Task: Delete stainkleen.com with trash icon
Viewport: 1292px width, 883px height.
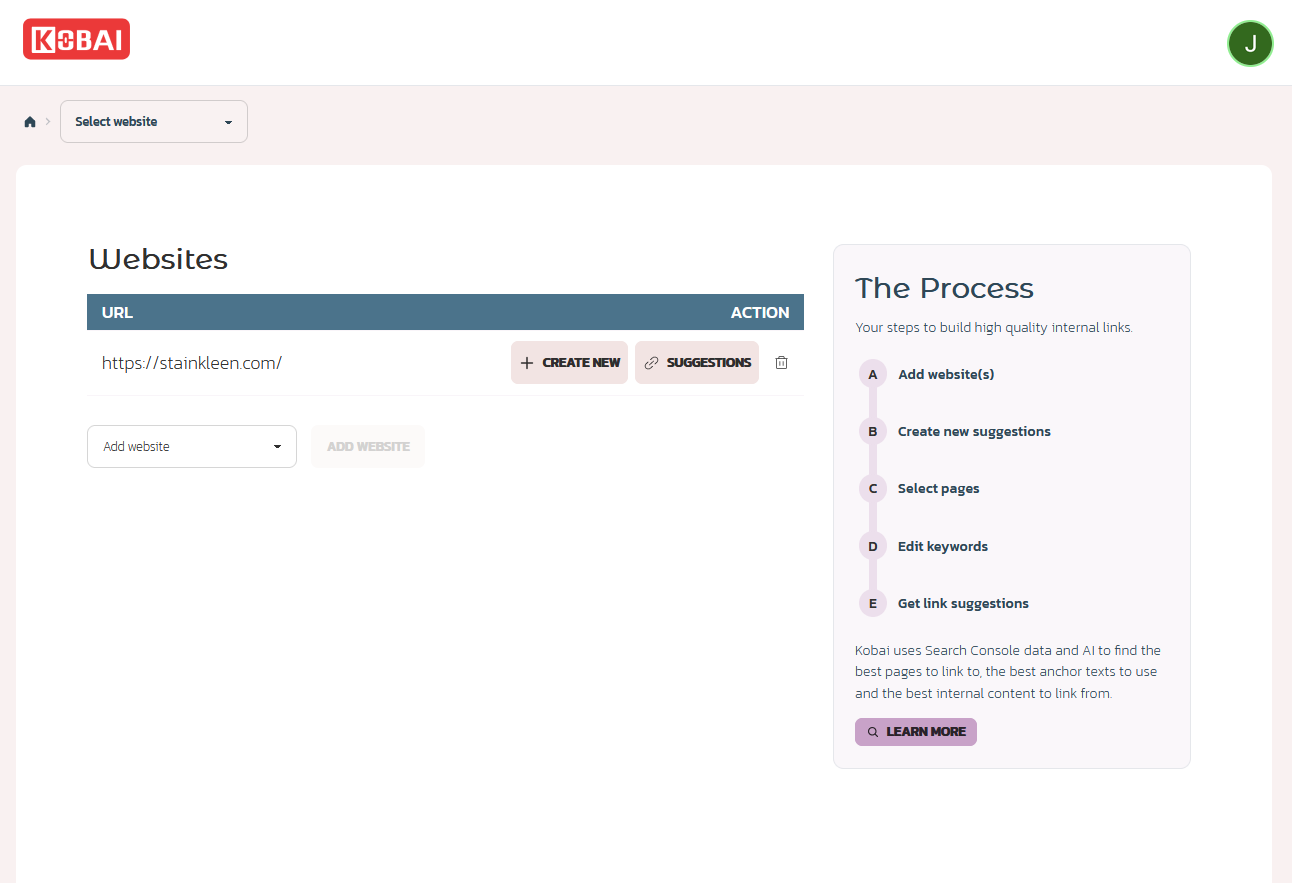Action: (782, 363)
